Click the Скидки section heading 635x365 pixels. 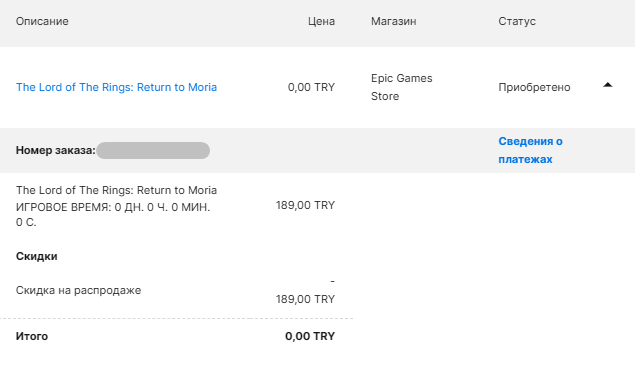click(36, 256)
